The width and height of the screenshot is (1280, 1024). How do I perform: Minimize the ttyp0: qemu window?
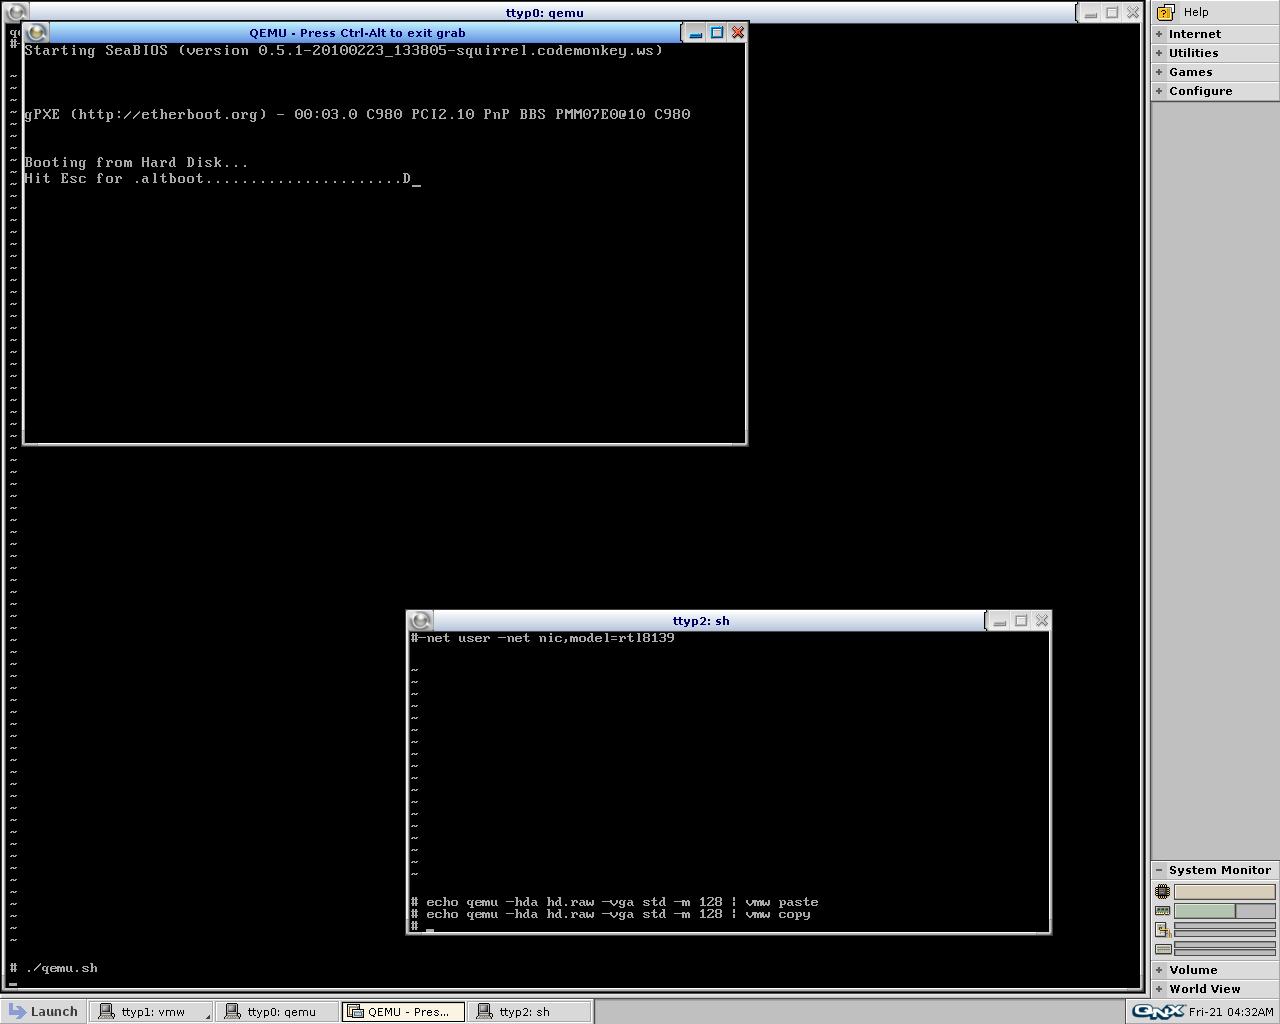point(1091,13)
